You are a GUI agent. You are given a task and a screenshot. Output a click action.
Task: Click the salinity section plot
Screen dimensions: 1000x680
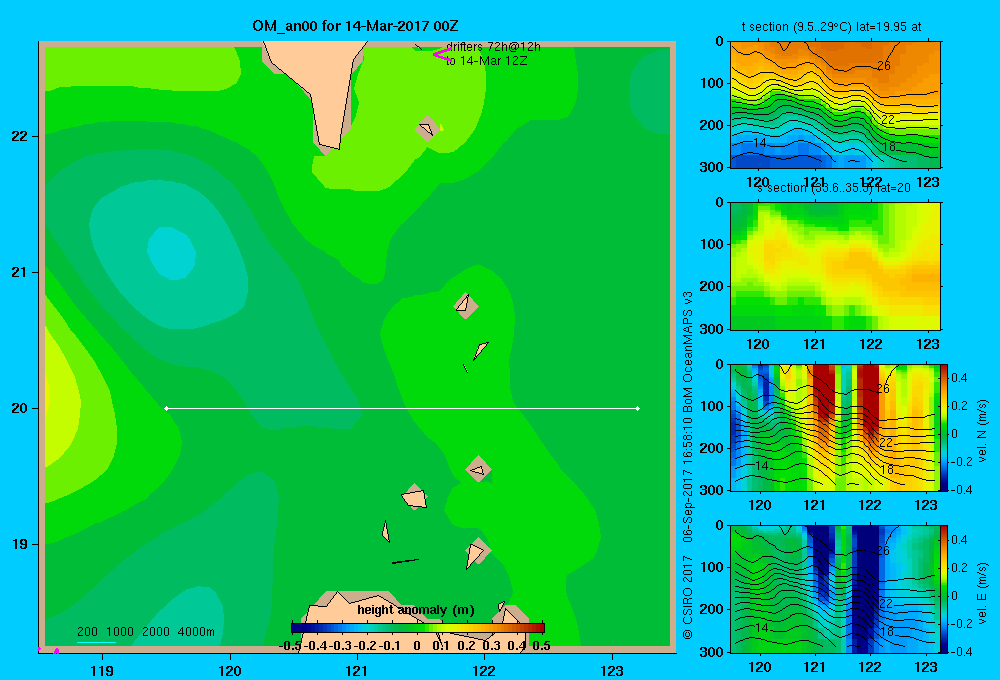tap(835, 266)
